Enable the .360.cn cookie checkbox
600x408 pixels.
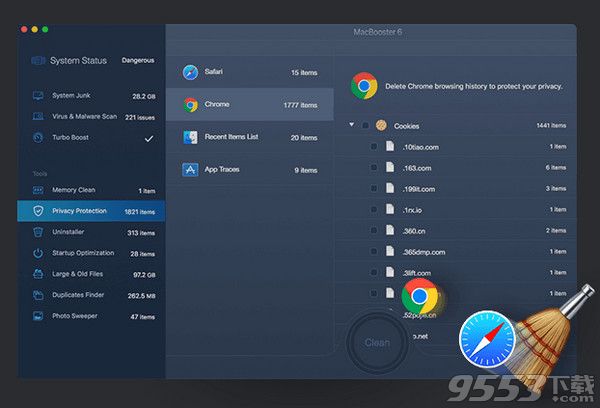[x=374, y=230]
